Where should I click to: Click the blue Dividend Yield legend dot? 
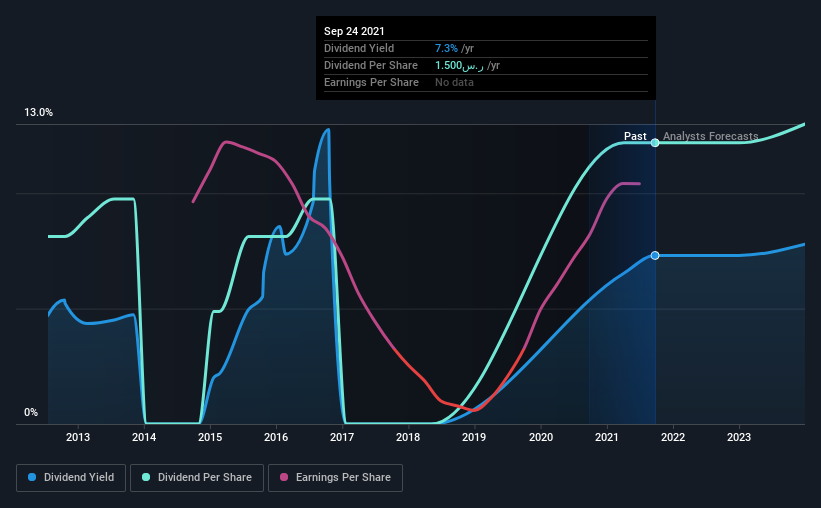tap(32, 477)
